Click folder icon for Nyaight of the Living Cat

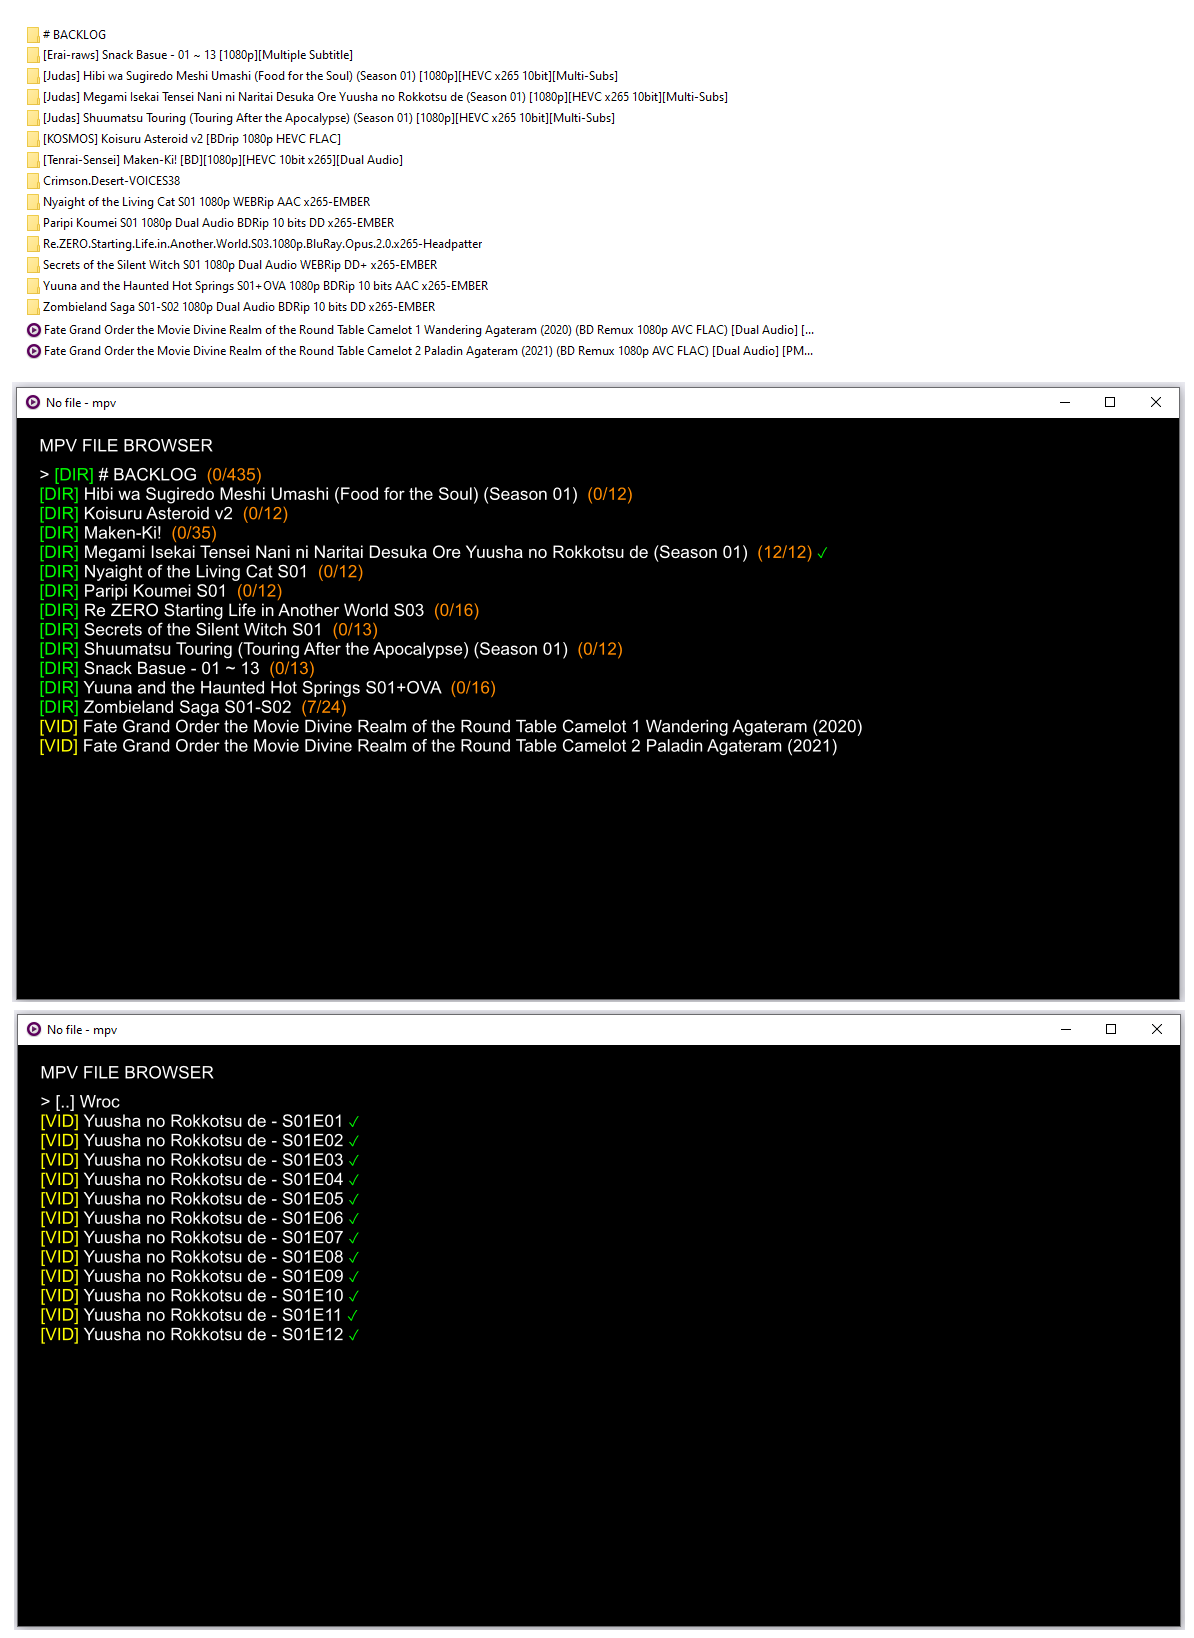[x=33, y=203]
